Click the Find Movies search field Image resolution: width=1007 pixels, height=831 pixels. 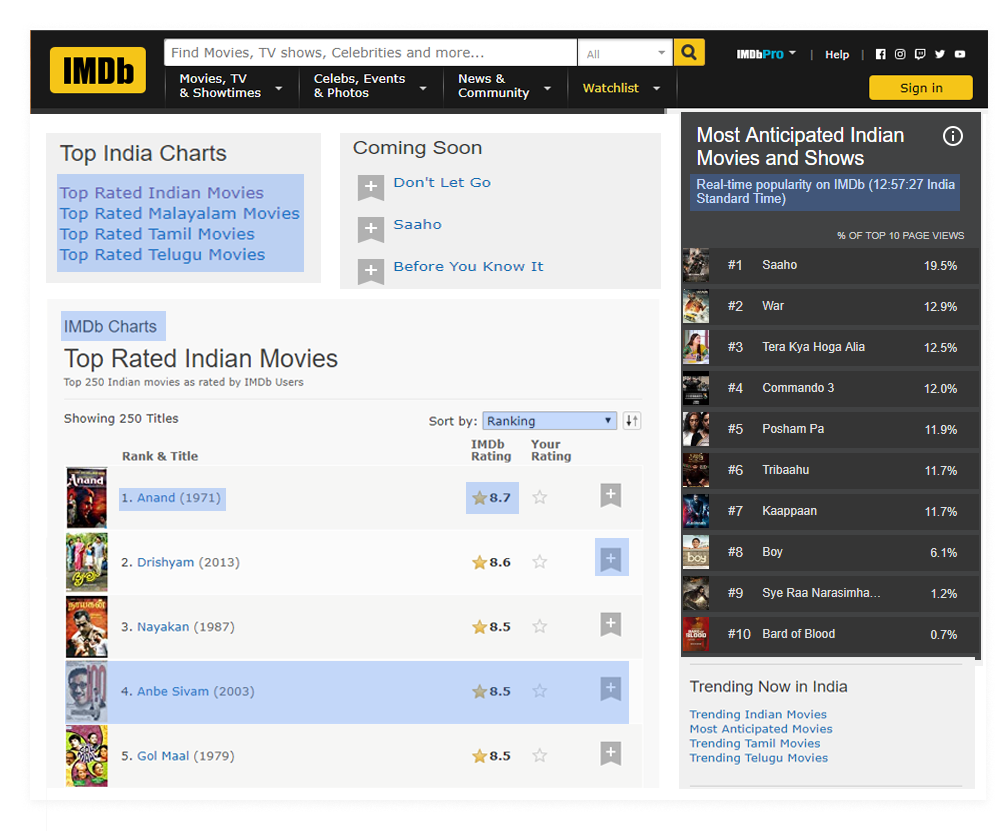click(x=370, y=53)
